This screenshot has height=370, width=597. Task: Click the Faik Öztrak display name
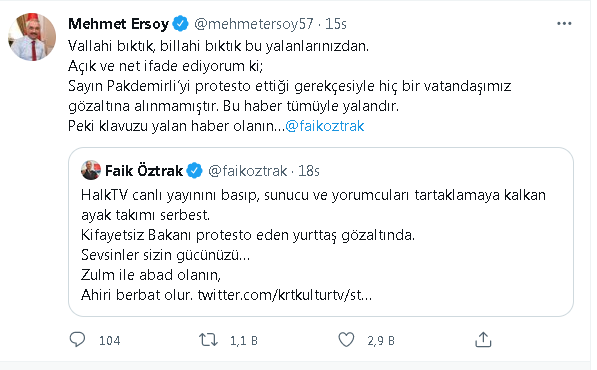click(144, 171)
